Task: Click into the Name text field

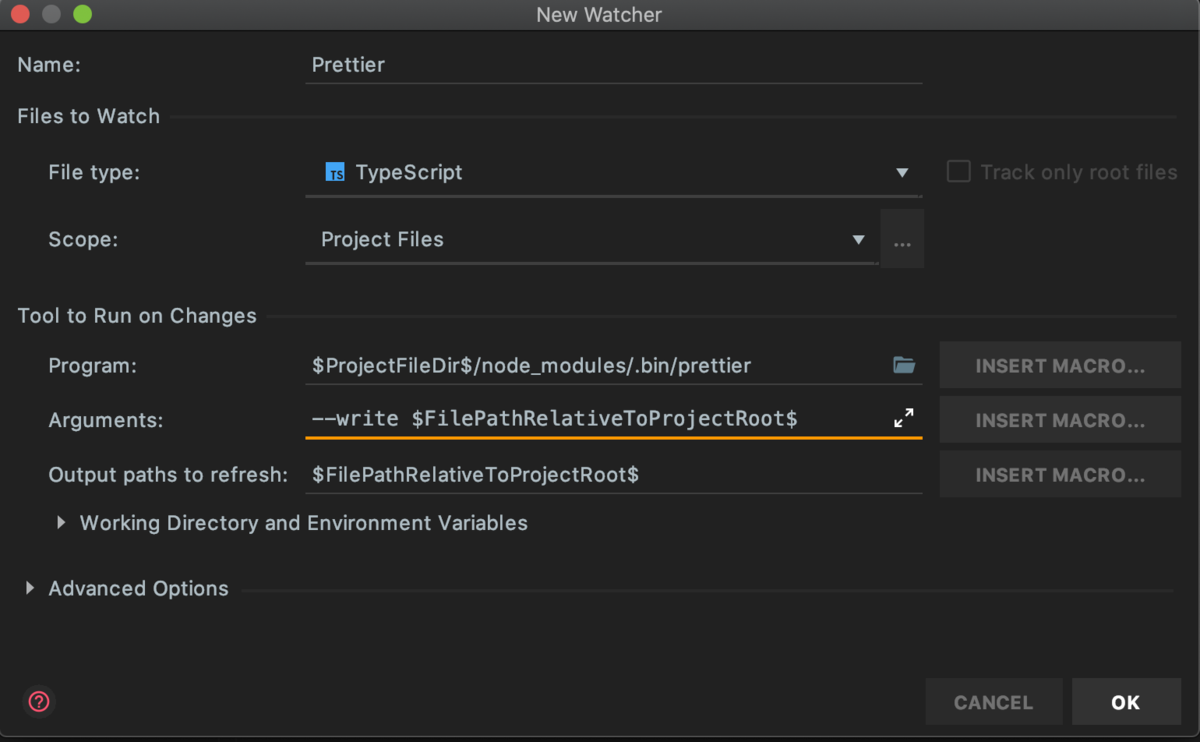Action: pyautogui.click(x=612, y=65)
